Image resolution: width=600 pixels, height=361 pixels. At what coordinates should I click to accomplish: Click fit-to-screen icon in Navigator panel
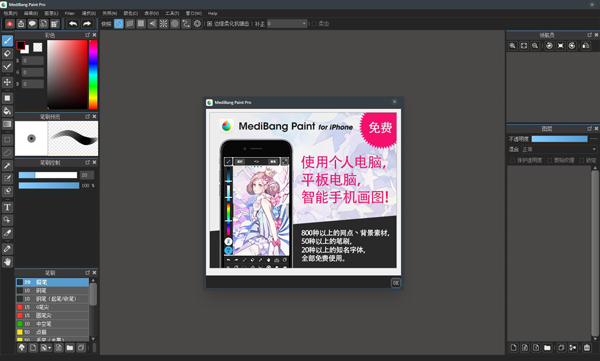(x=524, y=46)
